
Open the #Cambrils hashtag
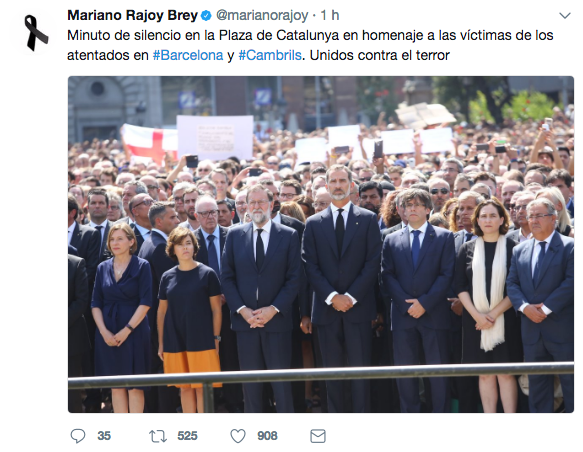point(270,55)
